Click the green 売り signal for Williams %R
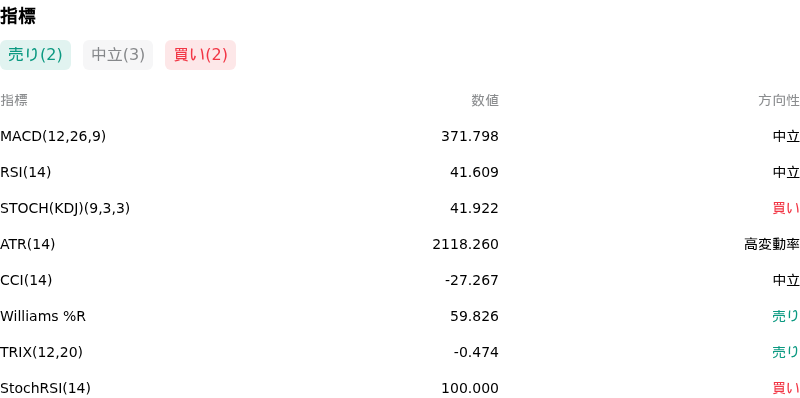 [786, 316]
